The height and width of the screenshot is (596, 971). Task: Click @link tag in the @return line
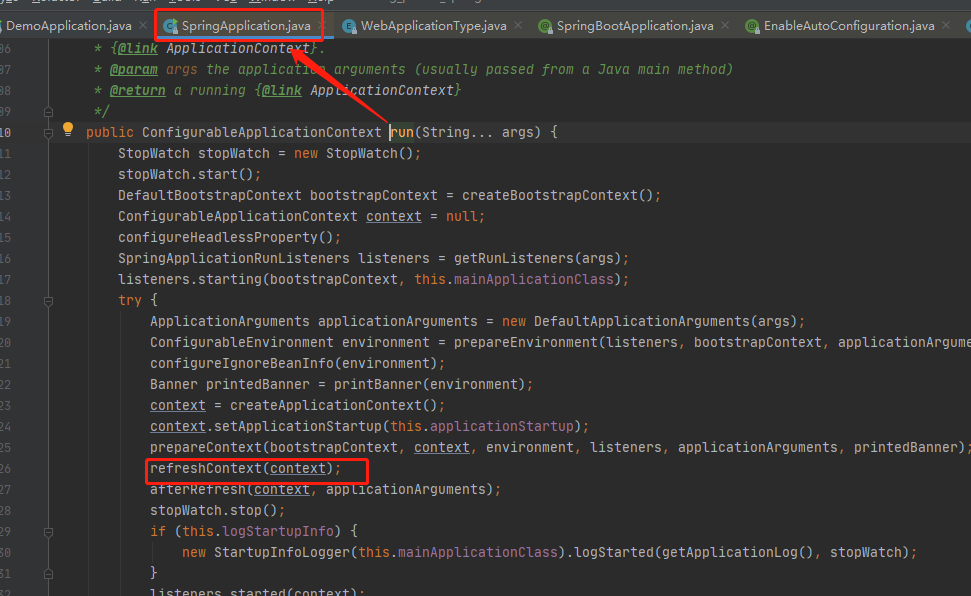tap(282, 90)
